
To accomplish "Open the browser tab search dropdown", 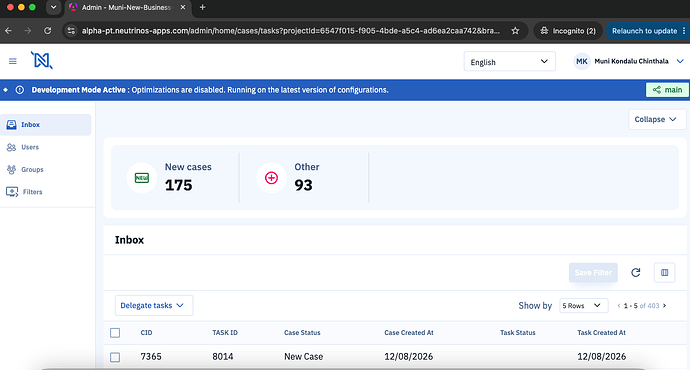I will [53, 7].
